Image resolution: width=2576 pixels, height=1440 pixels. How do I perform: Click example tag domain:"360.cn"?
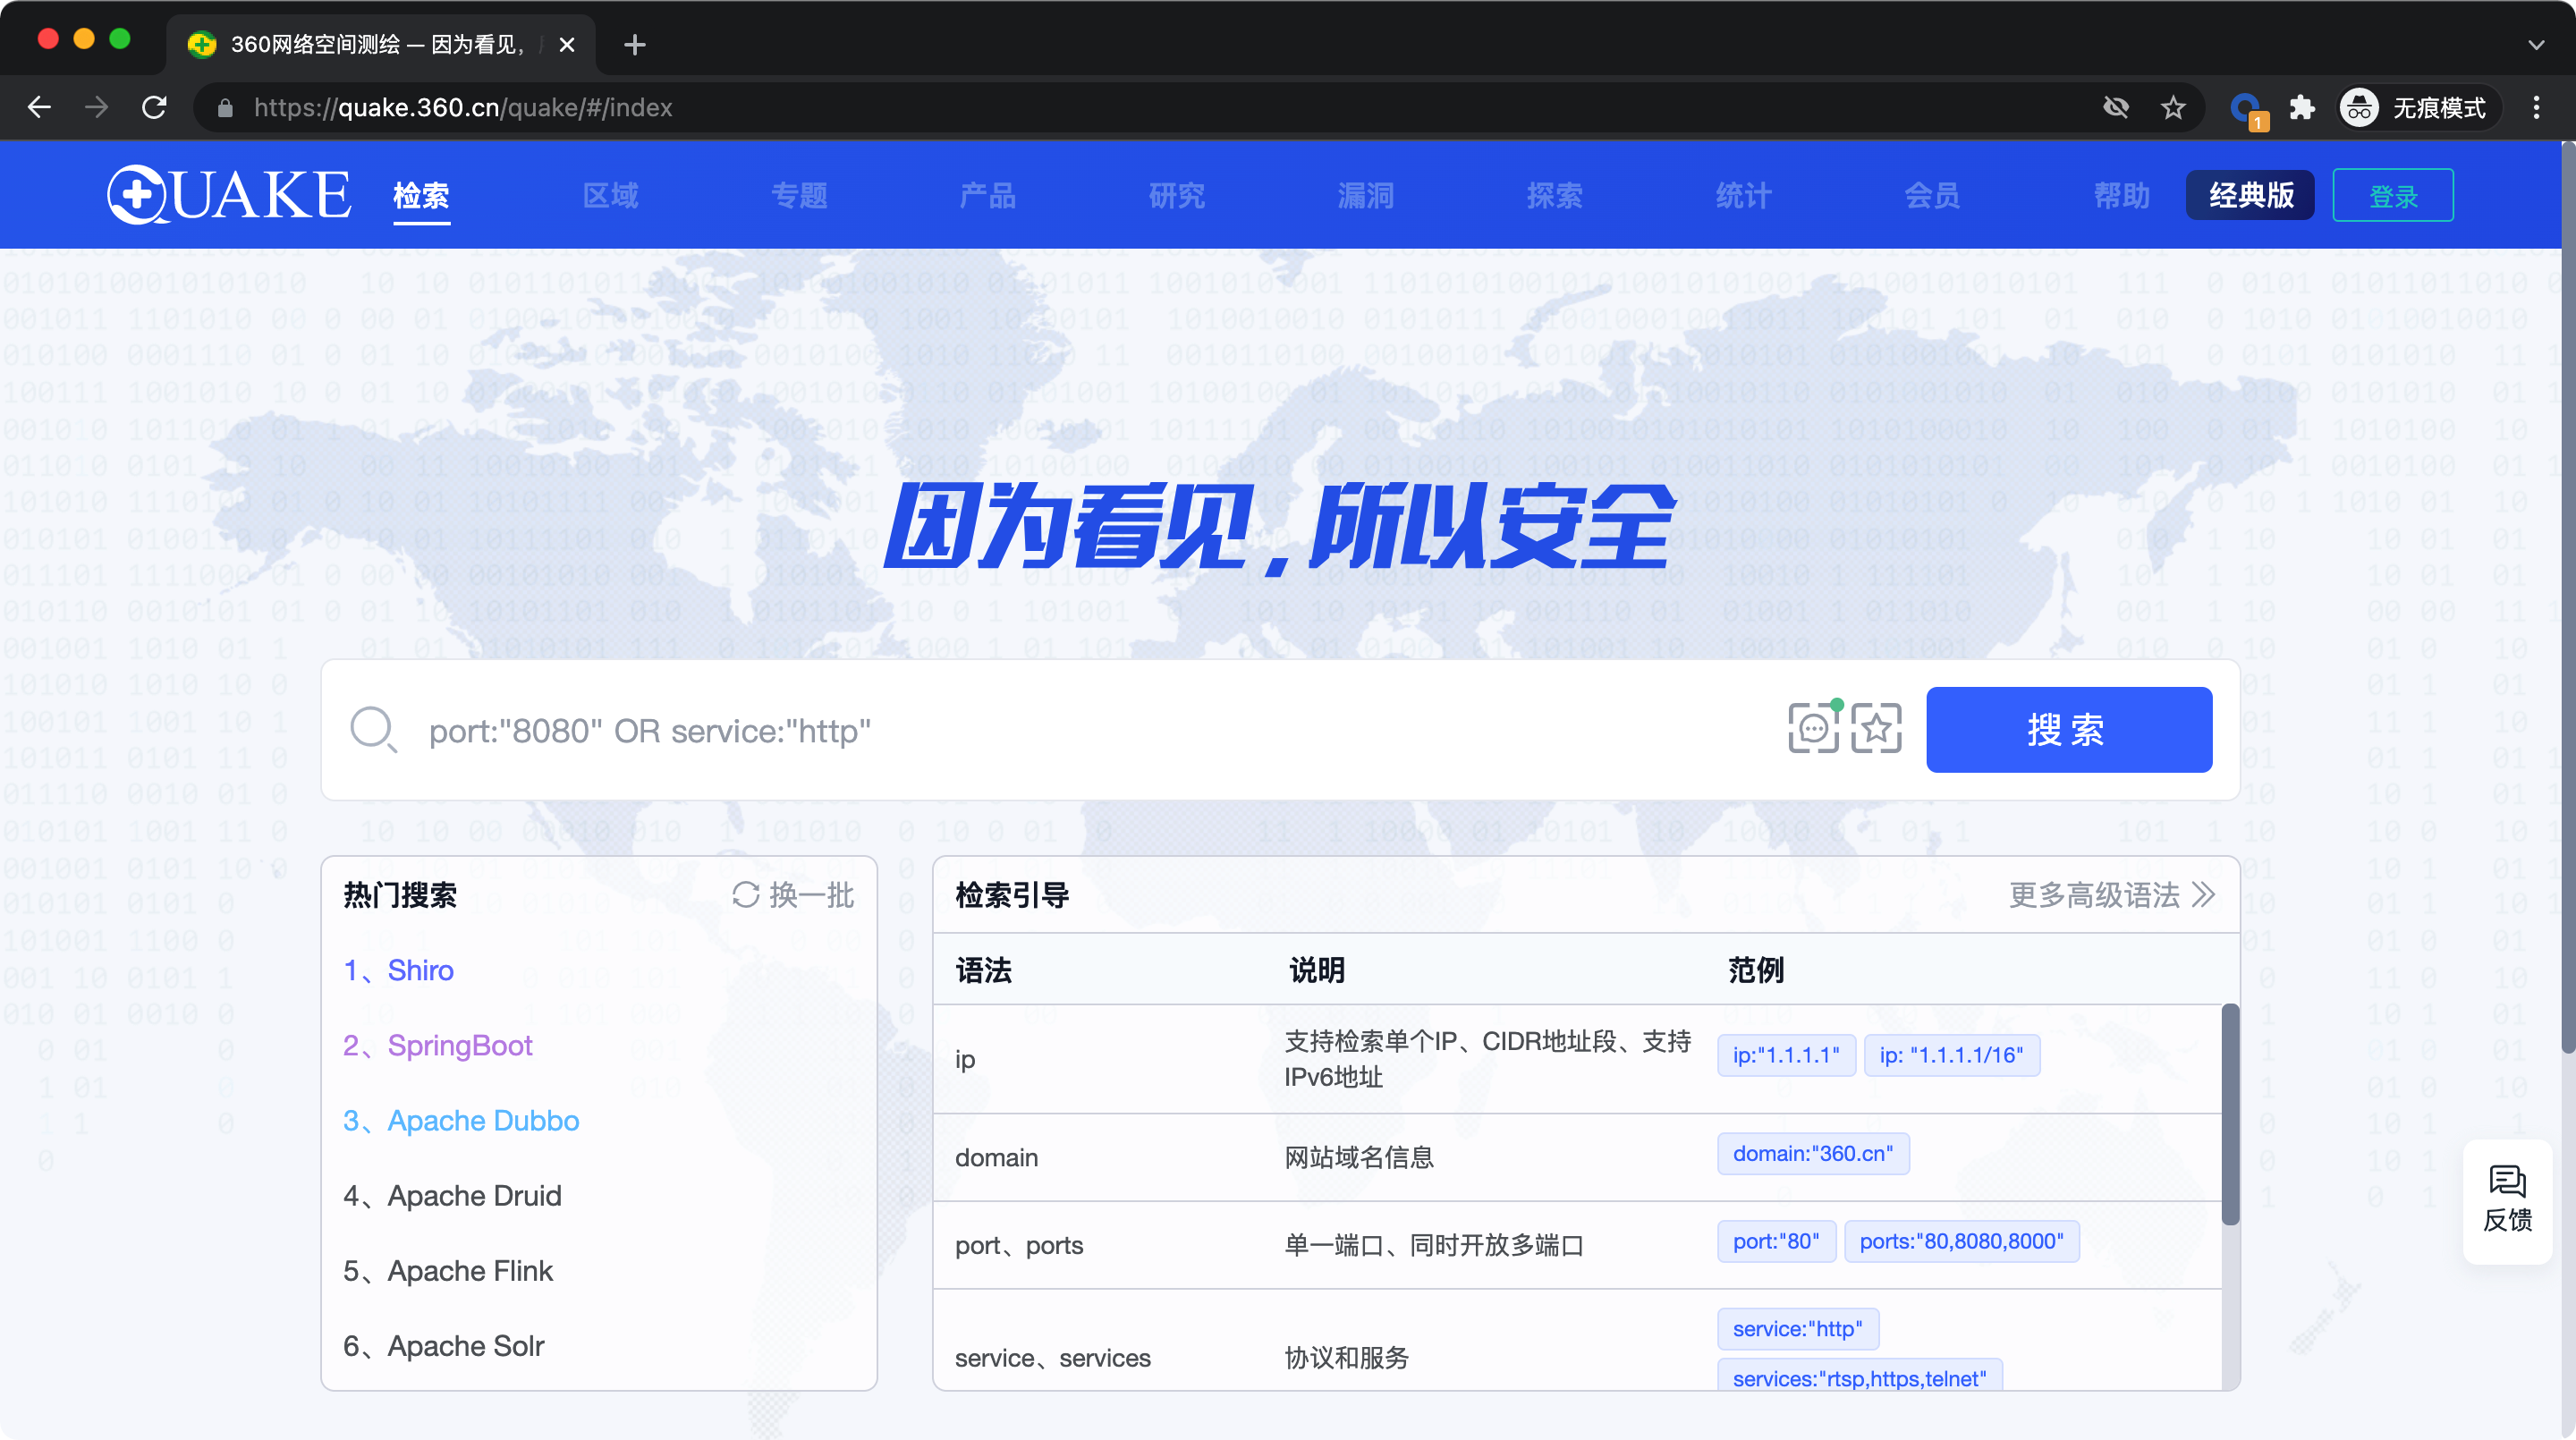point(1813,1153)
